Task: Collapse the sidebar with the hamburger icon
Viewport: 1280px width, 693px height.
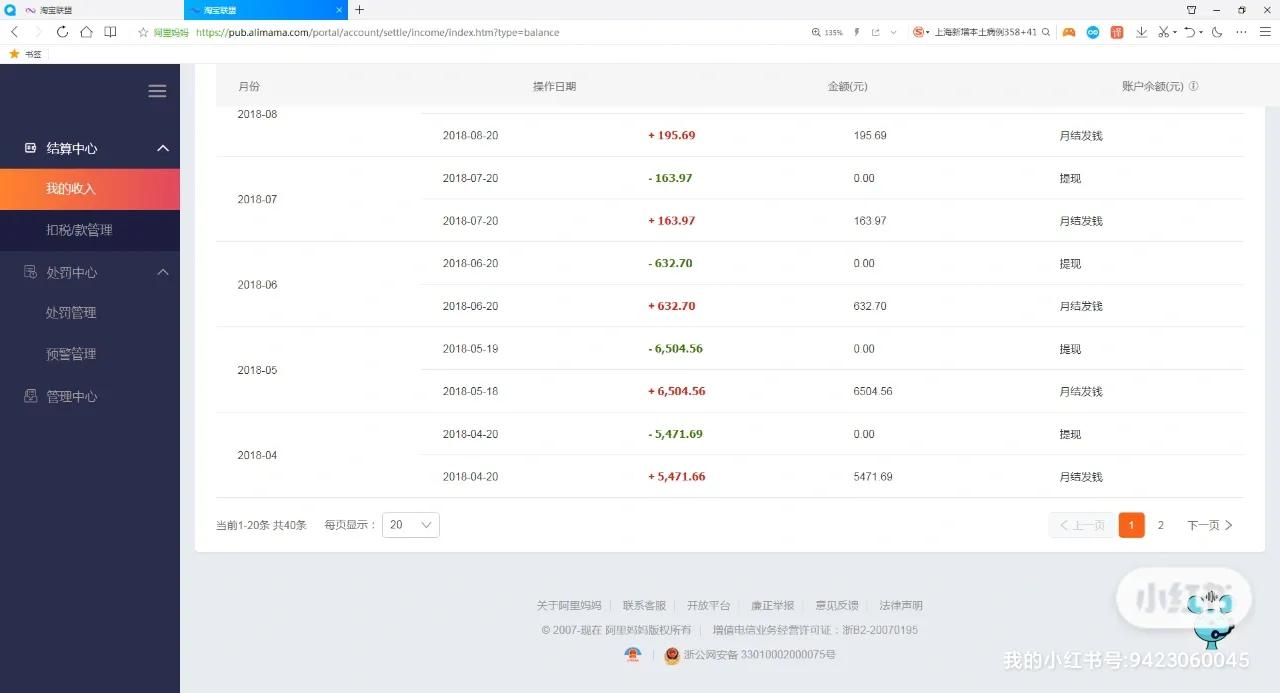Action: (157, 90)
